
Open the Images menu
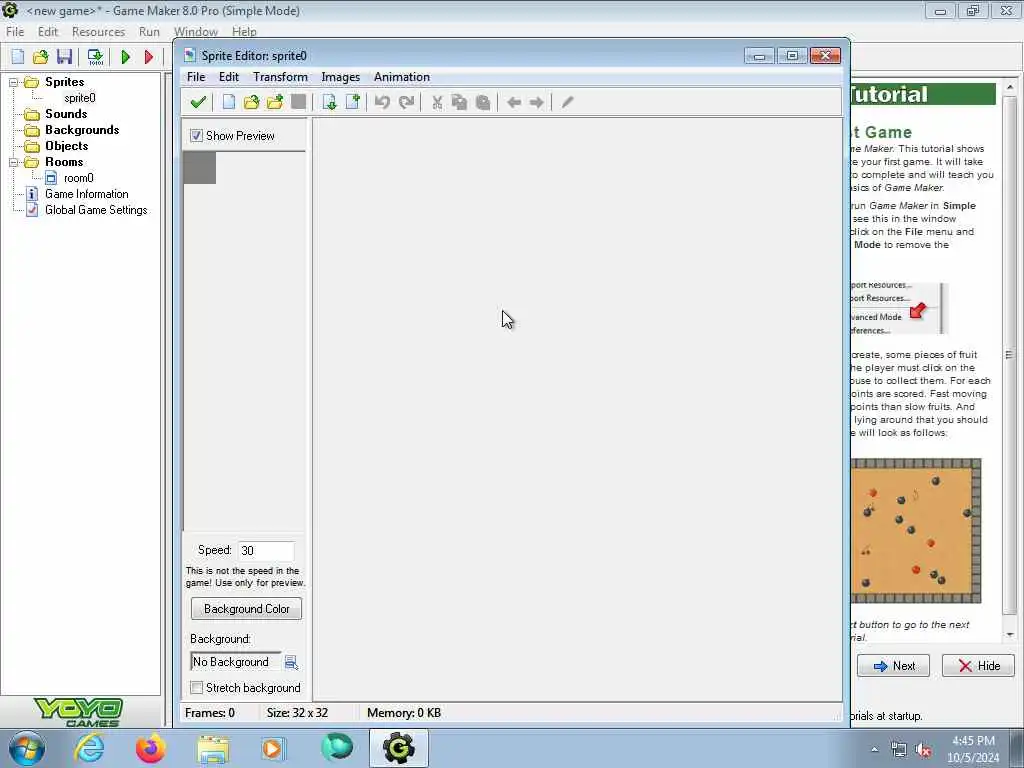[x=340, y=77]
